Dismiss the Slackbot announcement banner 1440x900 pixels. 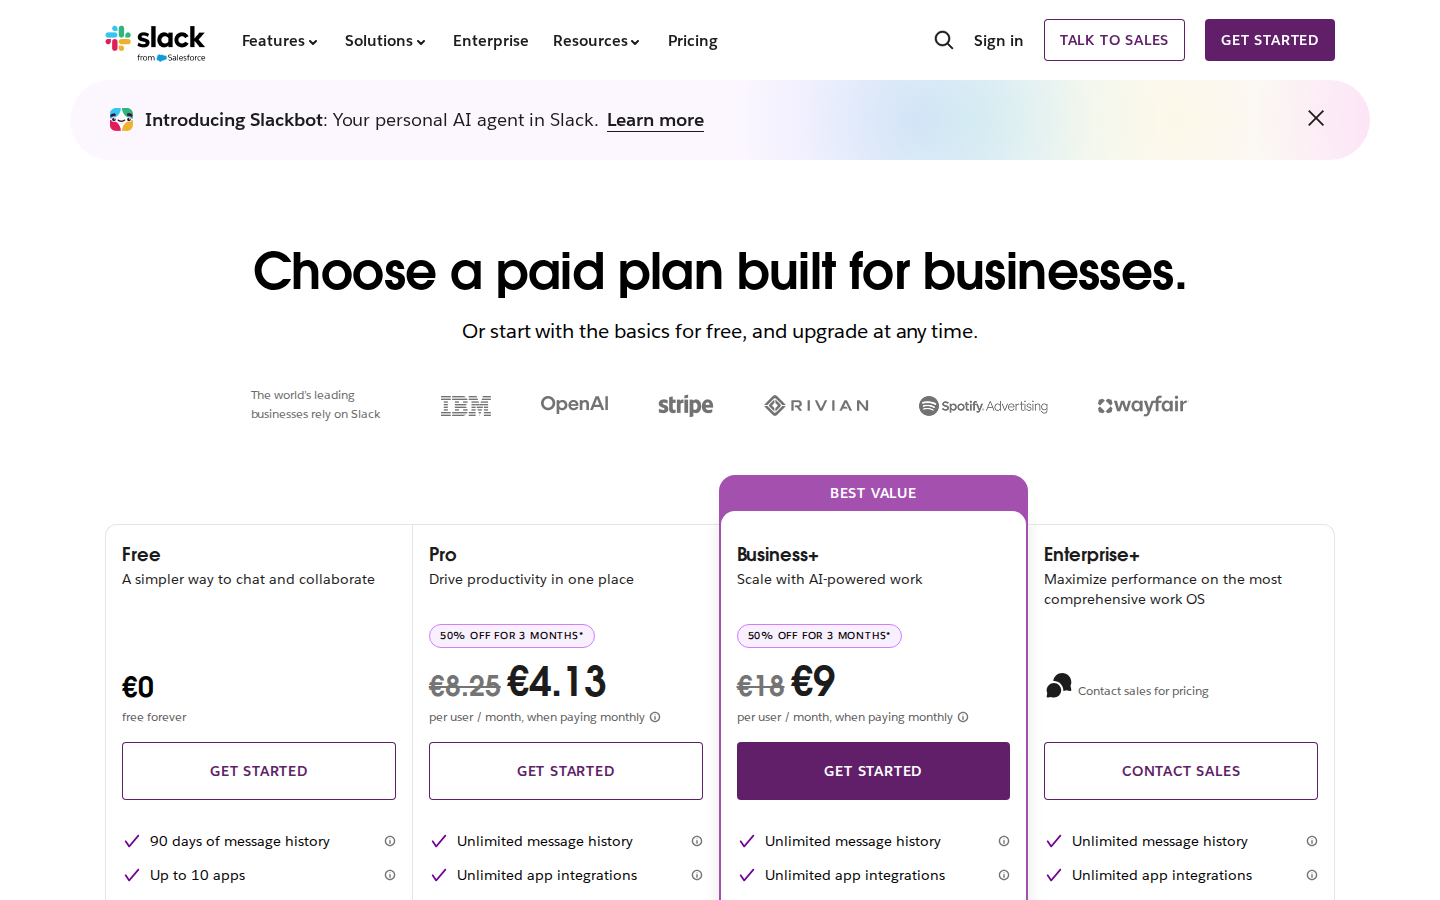pos(1315,118)
